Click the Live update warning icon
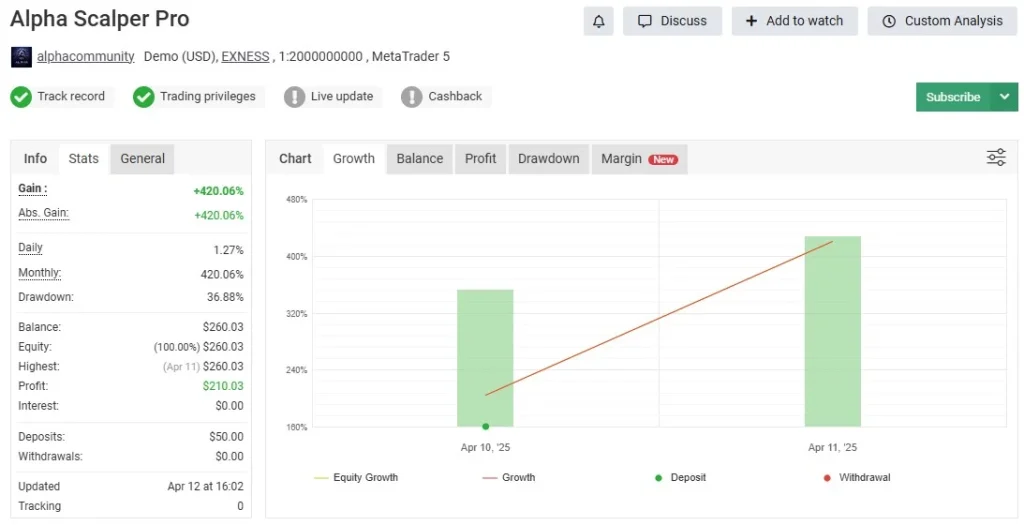The height and width of the screenshot is (525, 1024). pos(295,97)
